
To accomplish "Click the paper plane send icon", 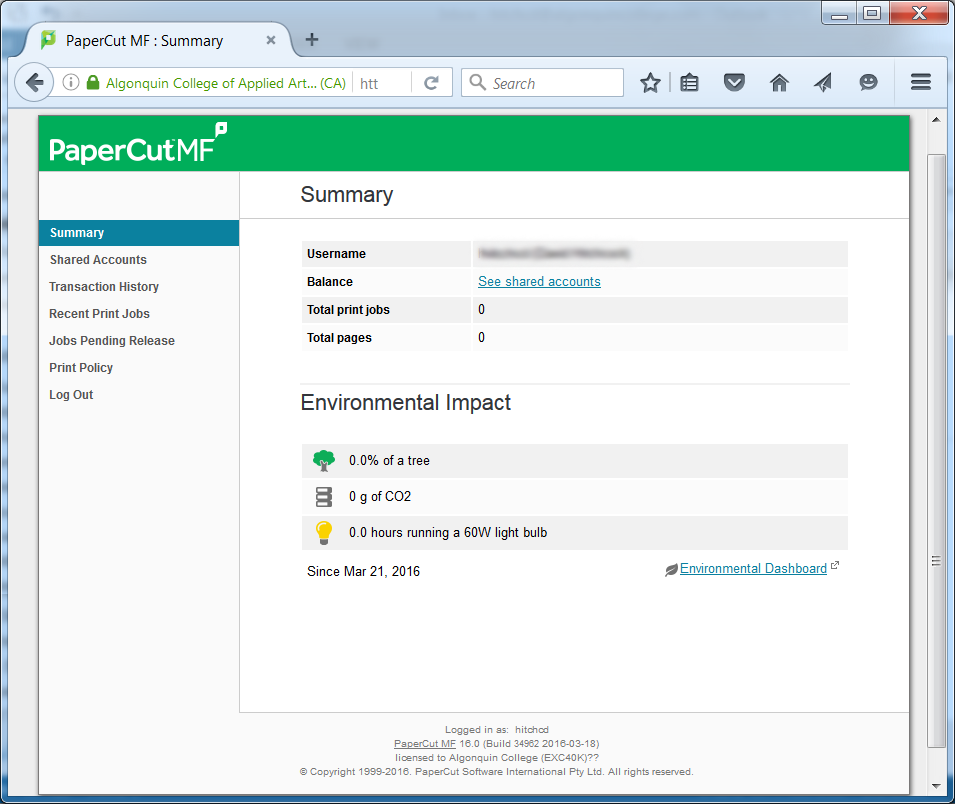I will pos(823,83).
